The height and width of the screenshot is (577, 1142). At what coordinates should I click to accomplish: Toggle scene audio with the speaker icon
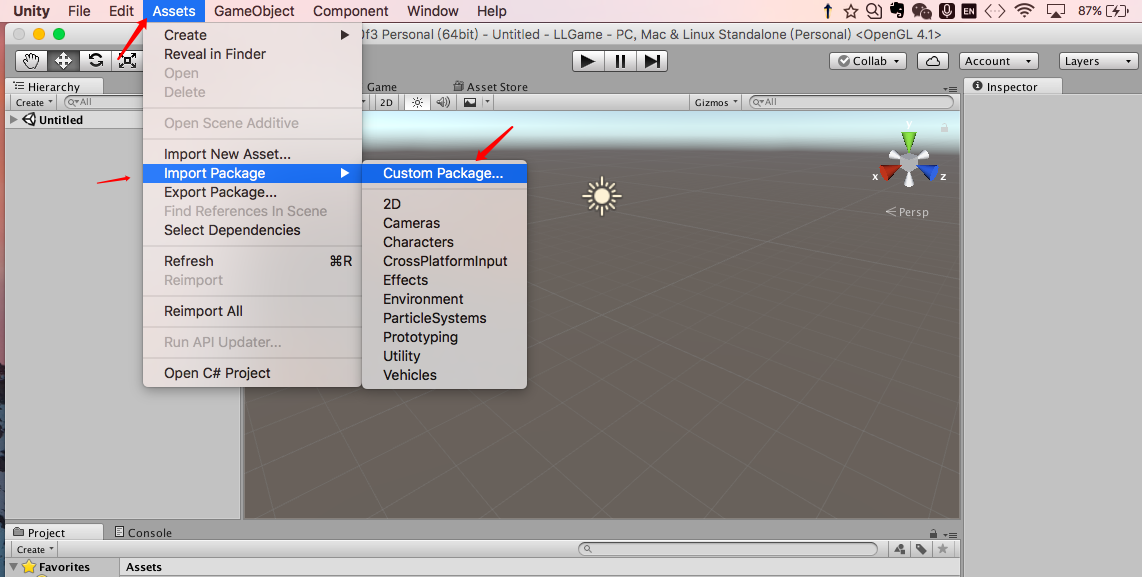point(443,102)
